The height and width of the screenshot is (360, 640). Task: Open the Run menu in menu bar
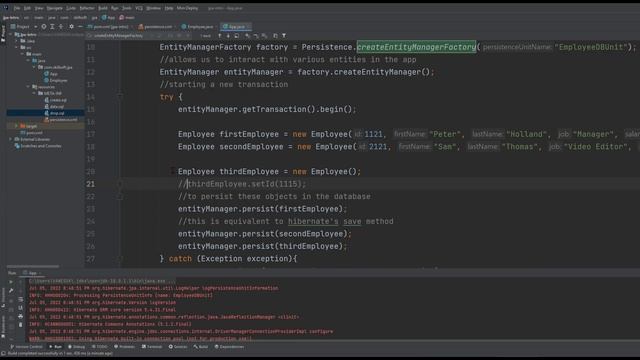(115, 8)
